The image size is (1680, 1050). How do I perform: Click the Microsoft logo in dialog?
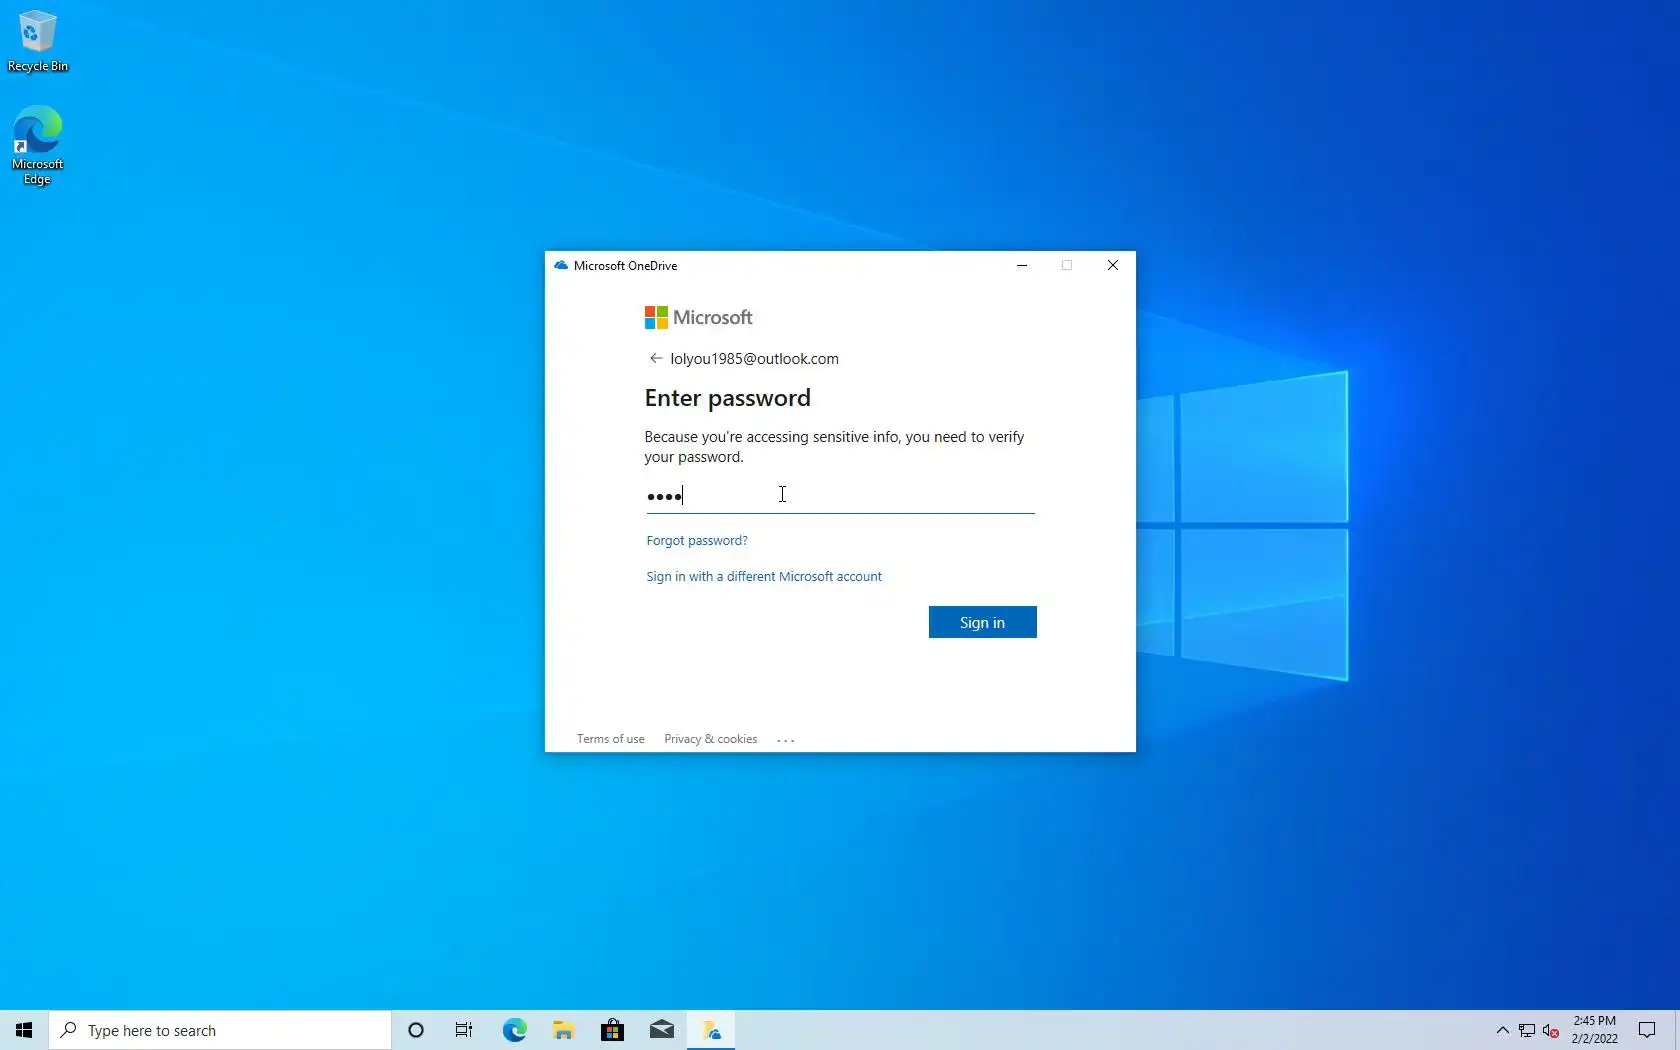pyautogui.click(x=698, y=317)
